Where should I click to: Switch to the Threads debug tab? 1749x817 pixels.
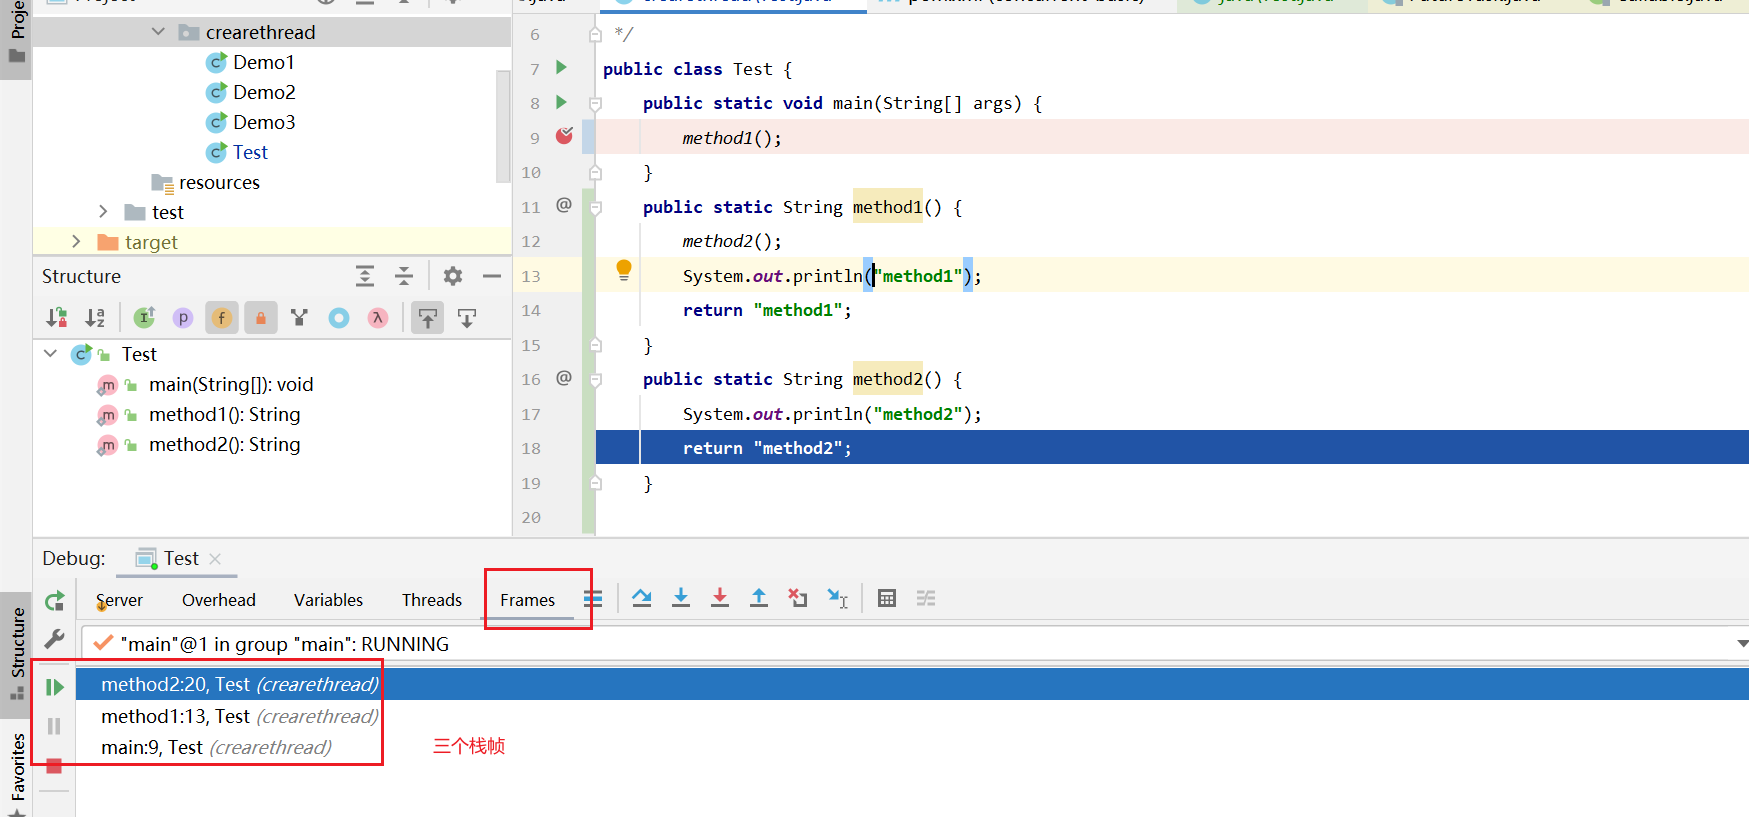432,600
